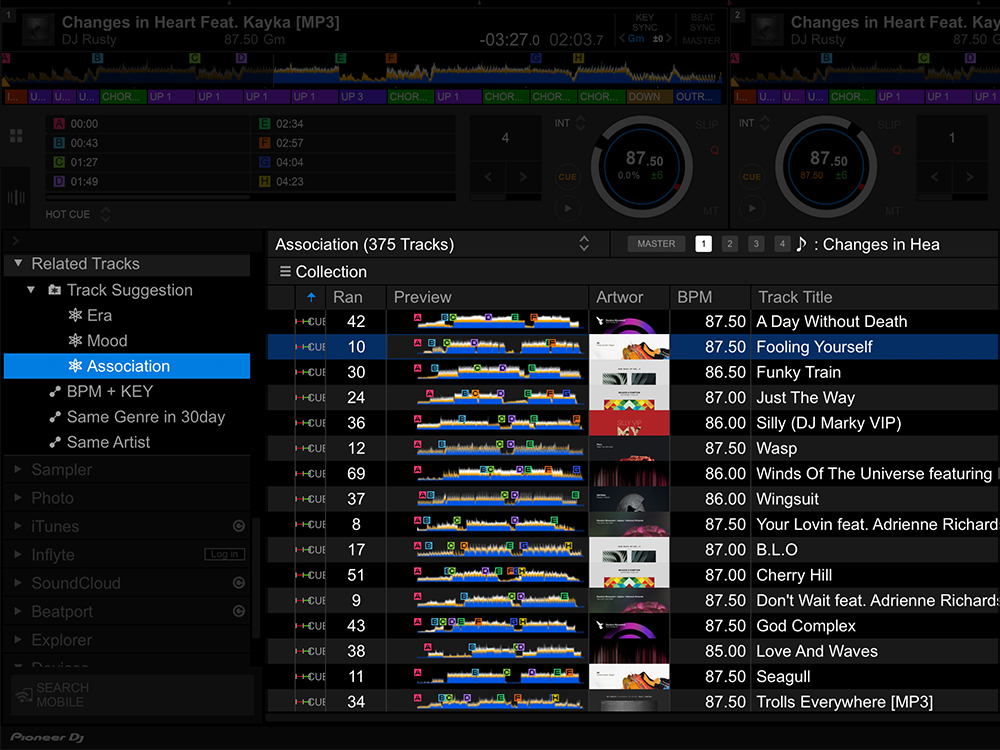Click the iTunes sync icon in the sidebar
This screenshot has height=750, width=1000.
(x=239, y=526)
